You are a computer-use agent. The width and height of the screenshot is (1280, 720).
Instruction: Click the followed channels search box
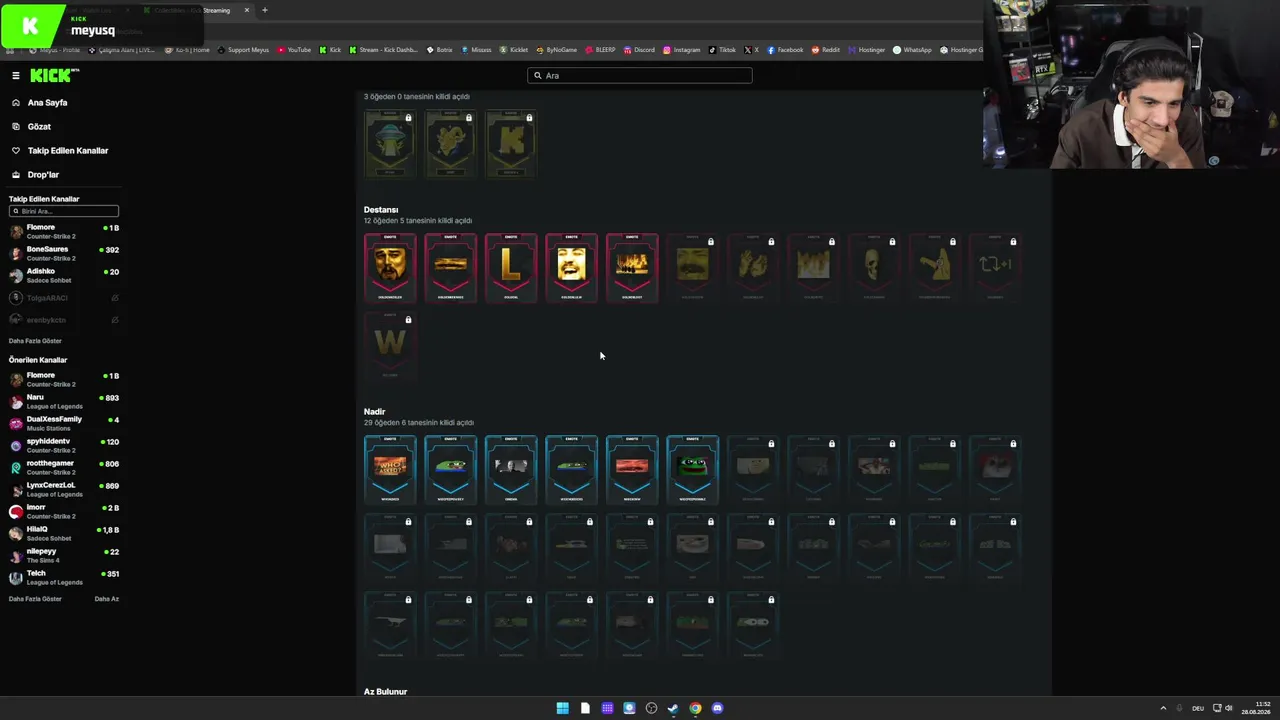[x=64, y=211]
